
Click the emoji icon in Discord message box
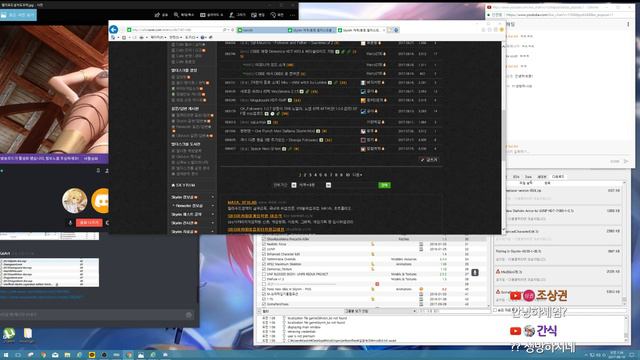point(189,315)
